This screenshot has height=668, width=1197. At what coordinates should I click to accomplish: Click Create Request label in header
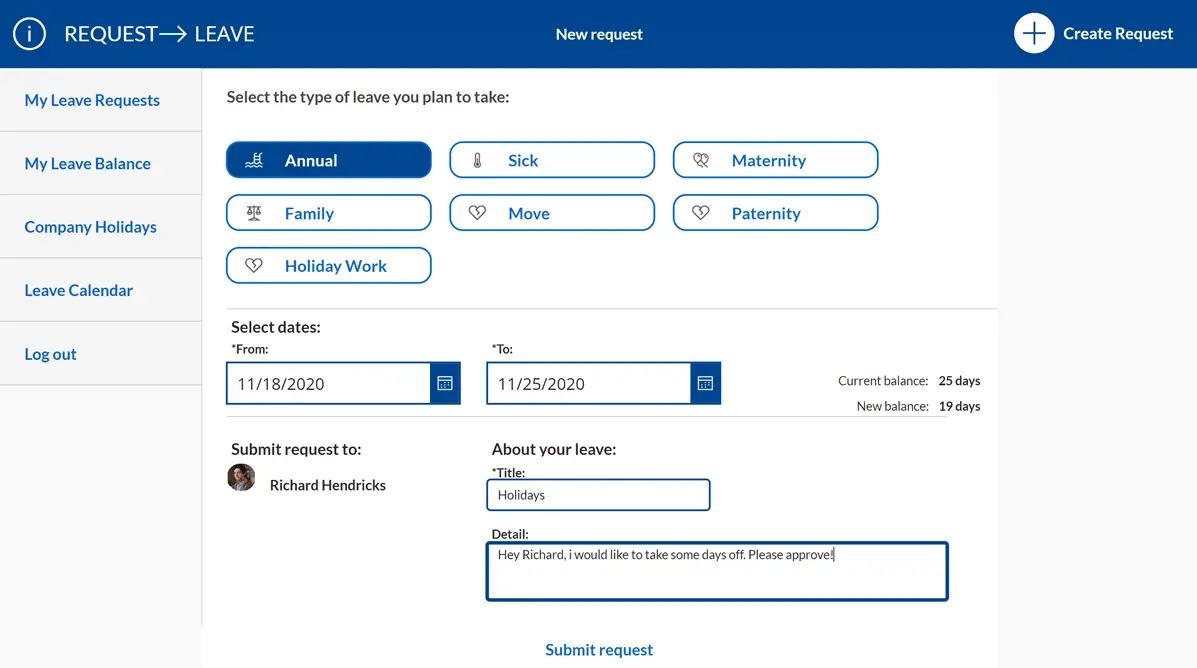pyautogui.click(x=1118, y=34)
